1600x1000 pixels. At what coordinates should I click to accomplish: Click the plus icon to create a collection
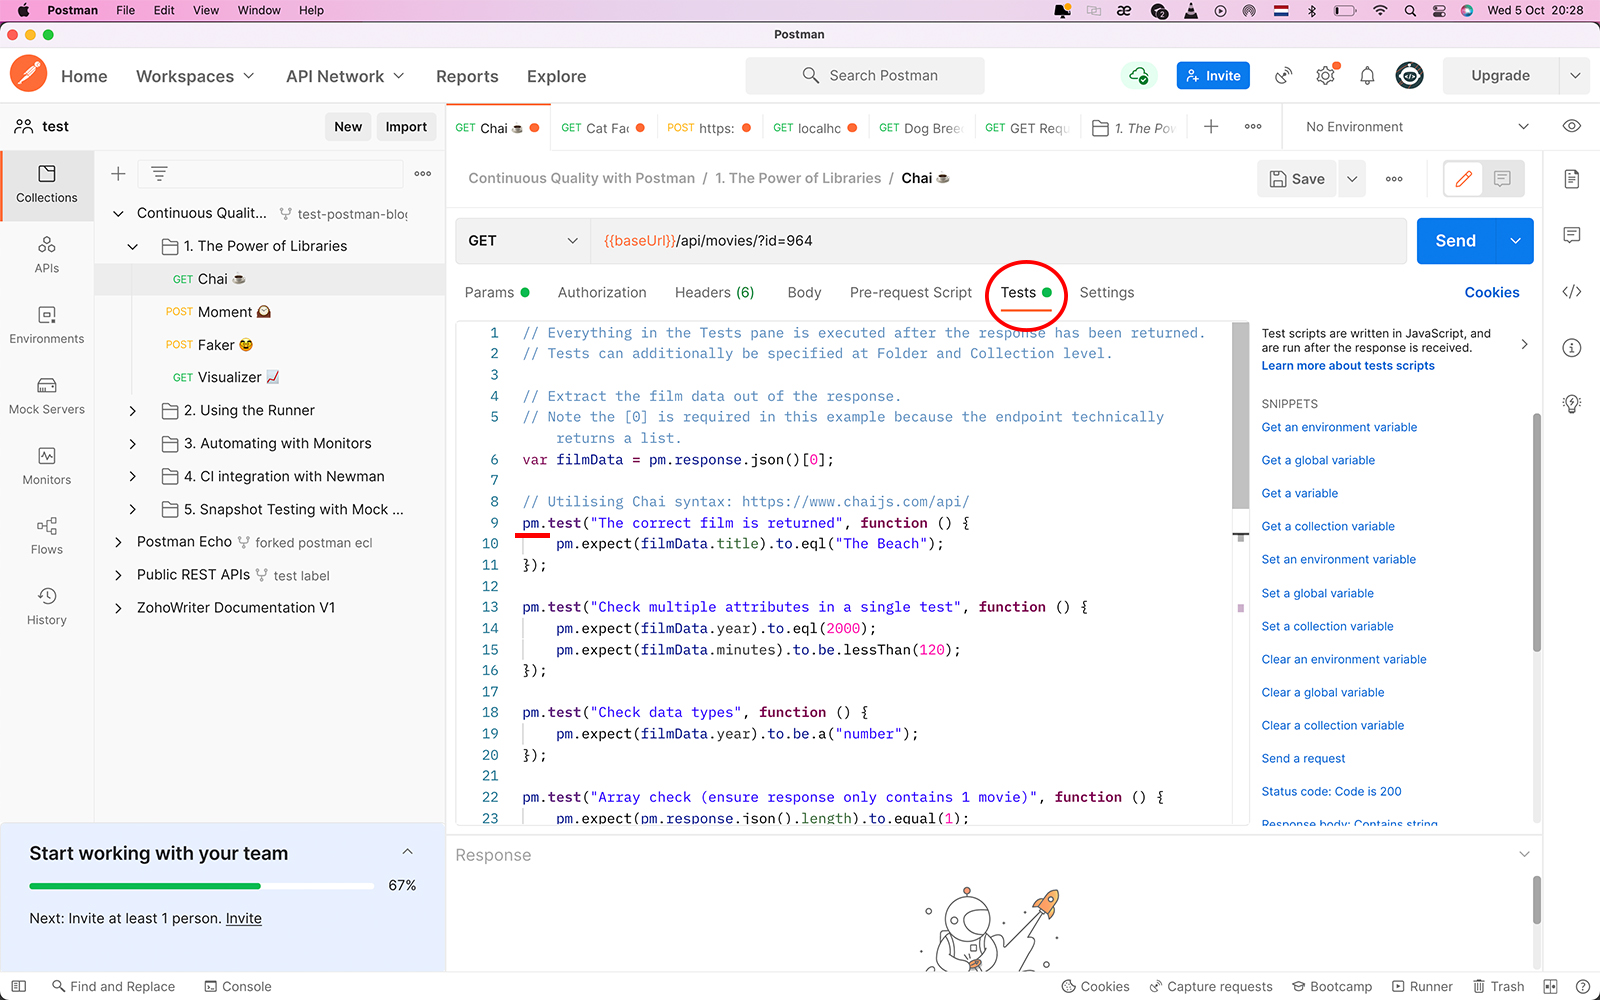118,174
